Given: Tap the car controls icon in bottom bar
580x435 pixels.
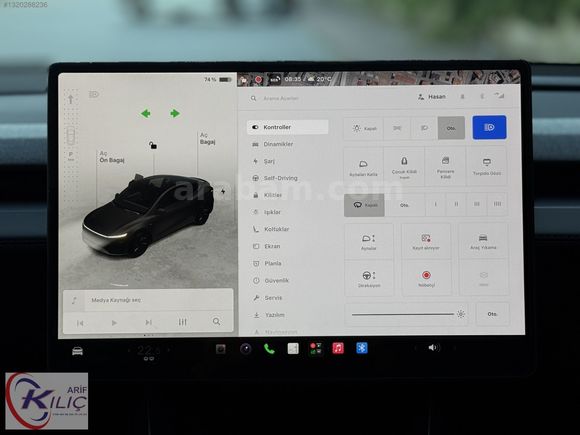Looking at the screenshot, I should 77,351.
